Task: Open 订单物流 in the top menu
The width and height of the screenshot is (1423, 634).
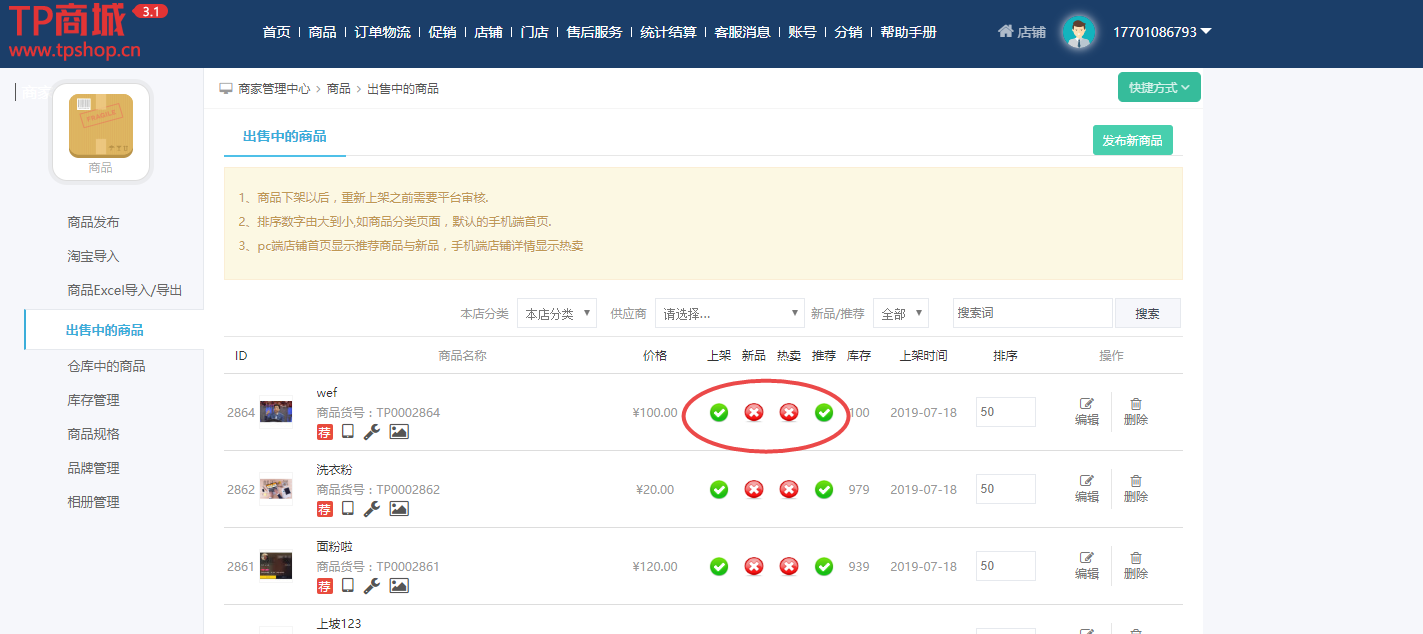Action: (x=382, y=32)
